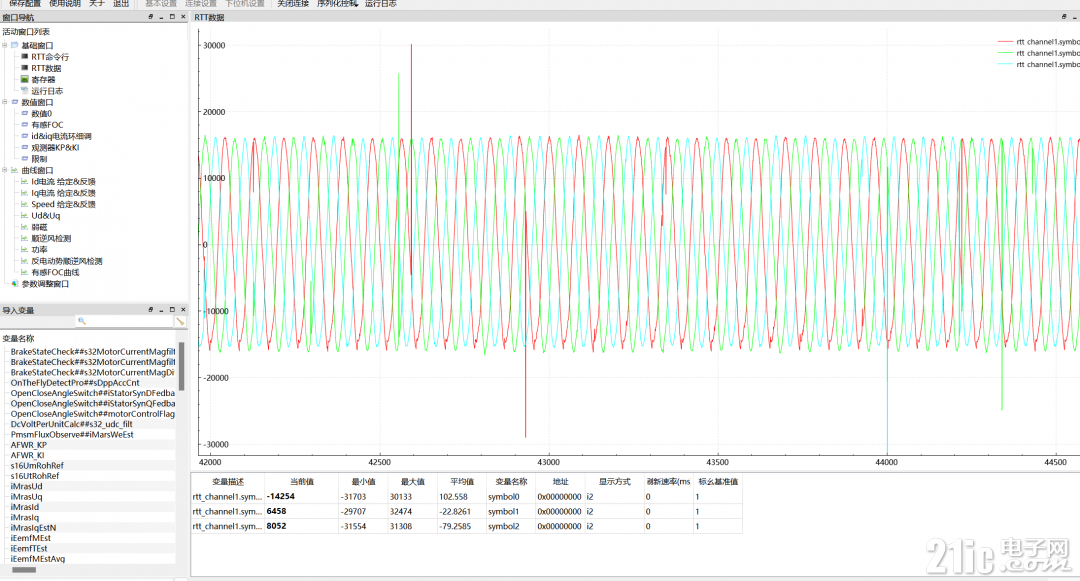This screenshot has width=1080, height=581.
Task: Click 关闭连接 in the toolbar
Action: click(293, 3)
